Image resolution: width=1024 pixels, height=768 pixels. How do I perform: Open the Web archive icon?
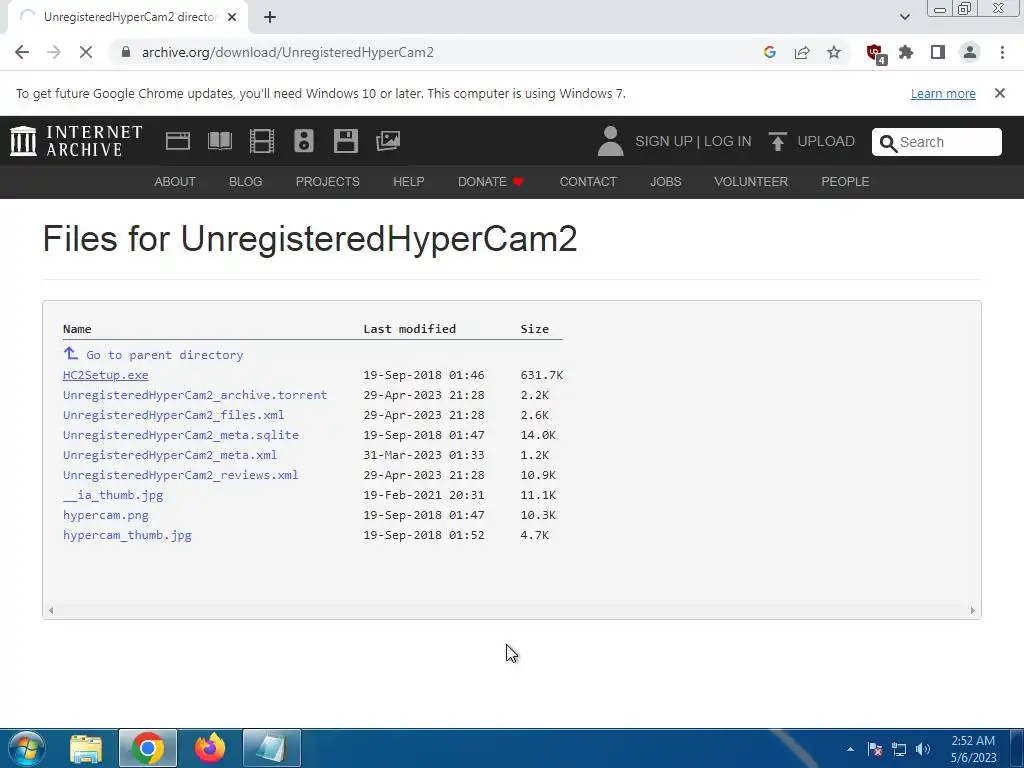coord(178,141)
